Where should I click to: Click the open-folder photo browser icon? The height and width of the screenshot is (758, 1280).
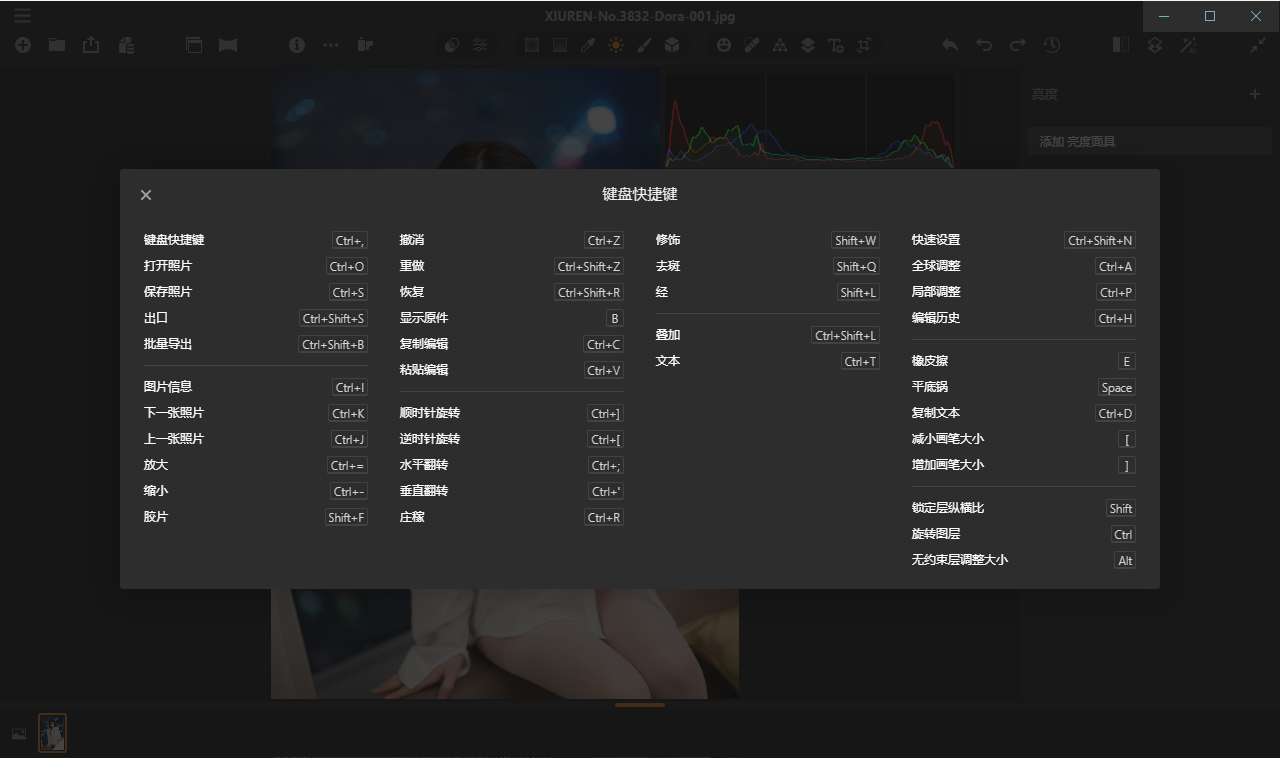[x=56, y=45]
